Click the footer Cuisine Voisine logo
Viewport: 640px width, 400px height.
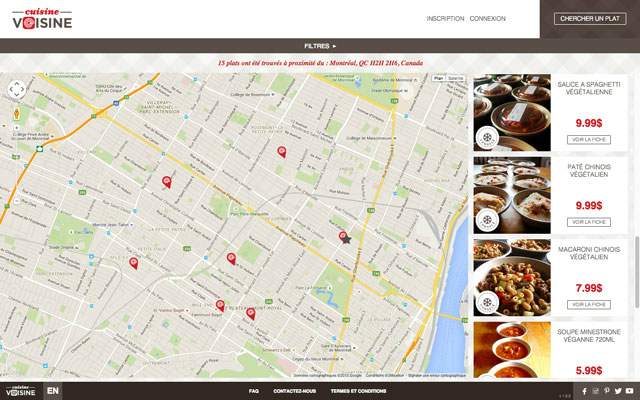click(x=21, y=391)
